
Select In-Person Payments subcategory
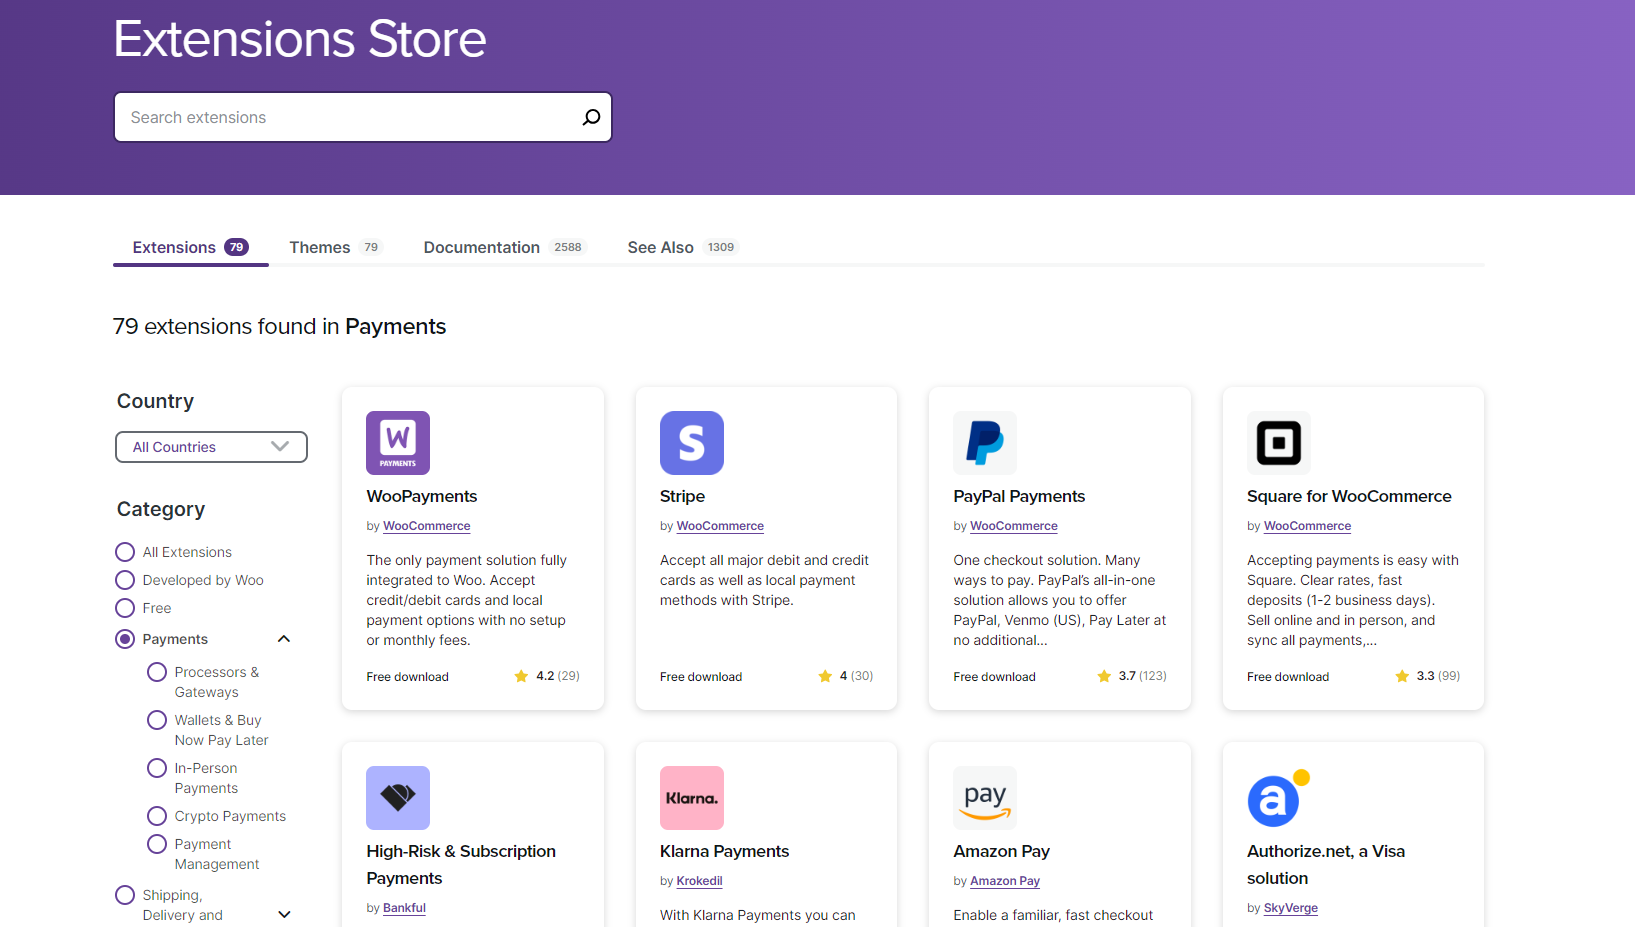157,768
